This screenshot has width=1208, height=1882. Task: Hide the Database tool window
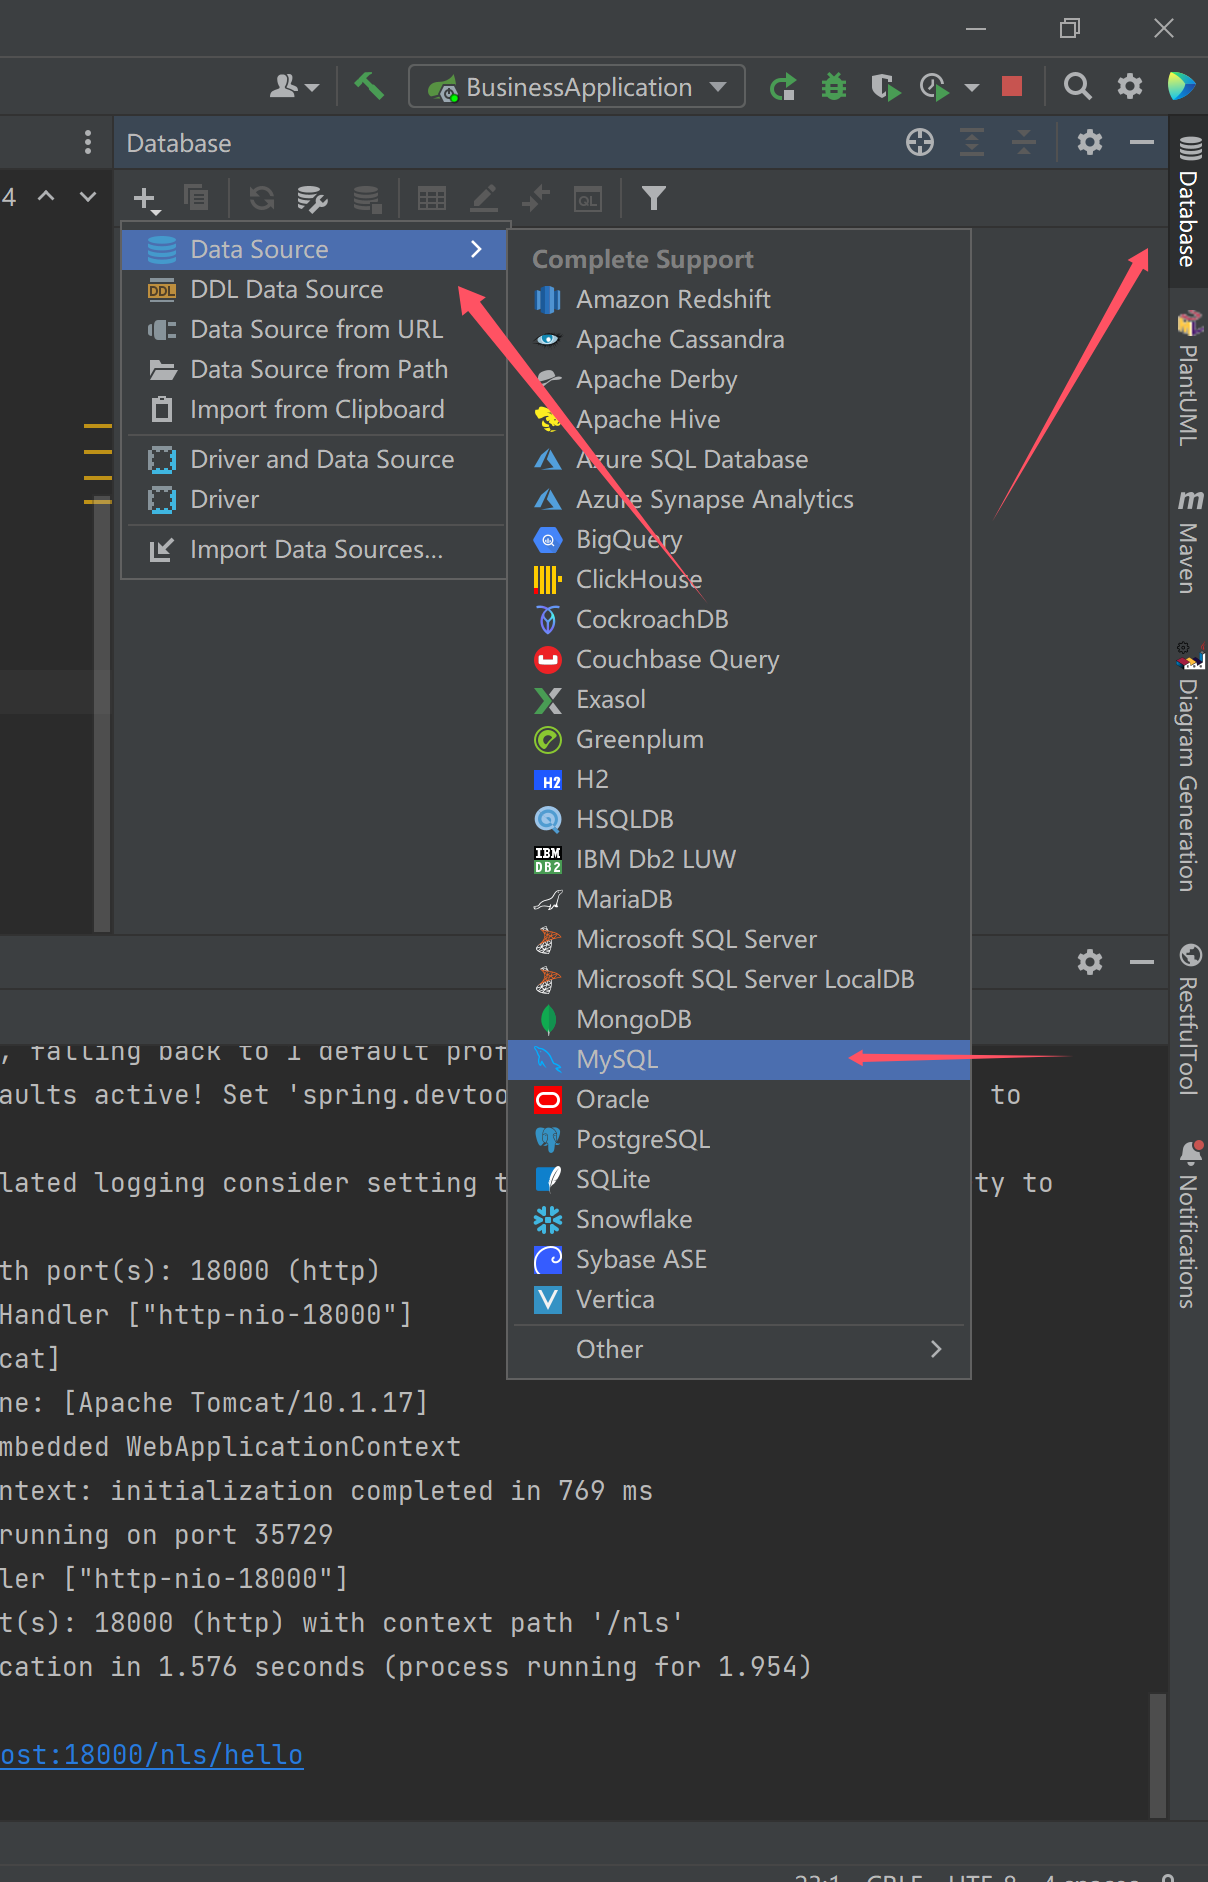1142,143
